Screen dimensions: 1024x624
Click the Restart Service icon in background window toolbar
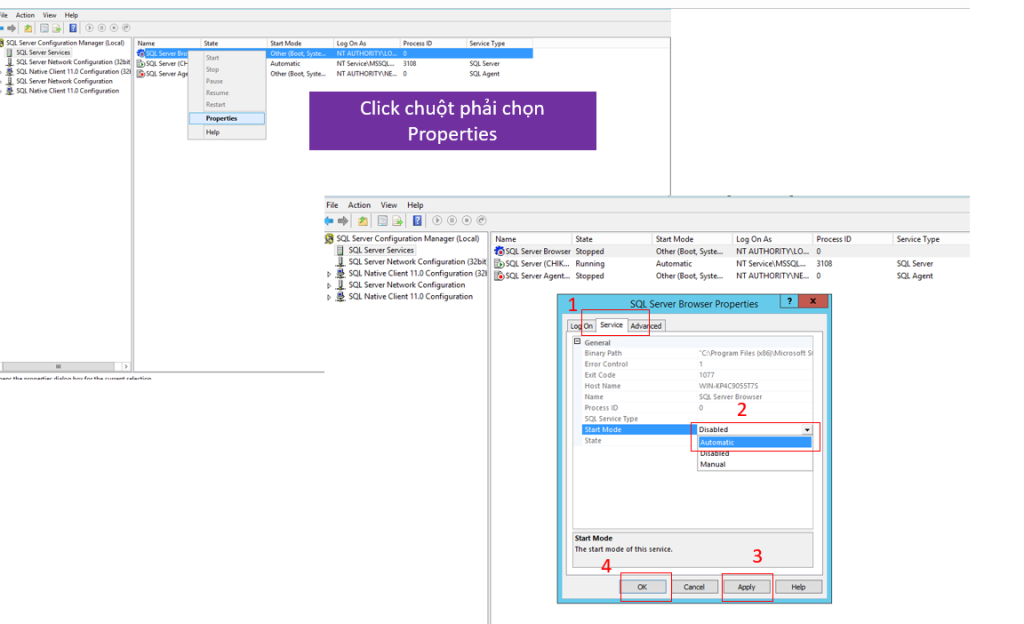[127, 28]
